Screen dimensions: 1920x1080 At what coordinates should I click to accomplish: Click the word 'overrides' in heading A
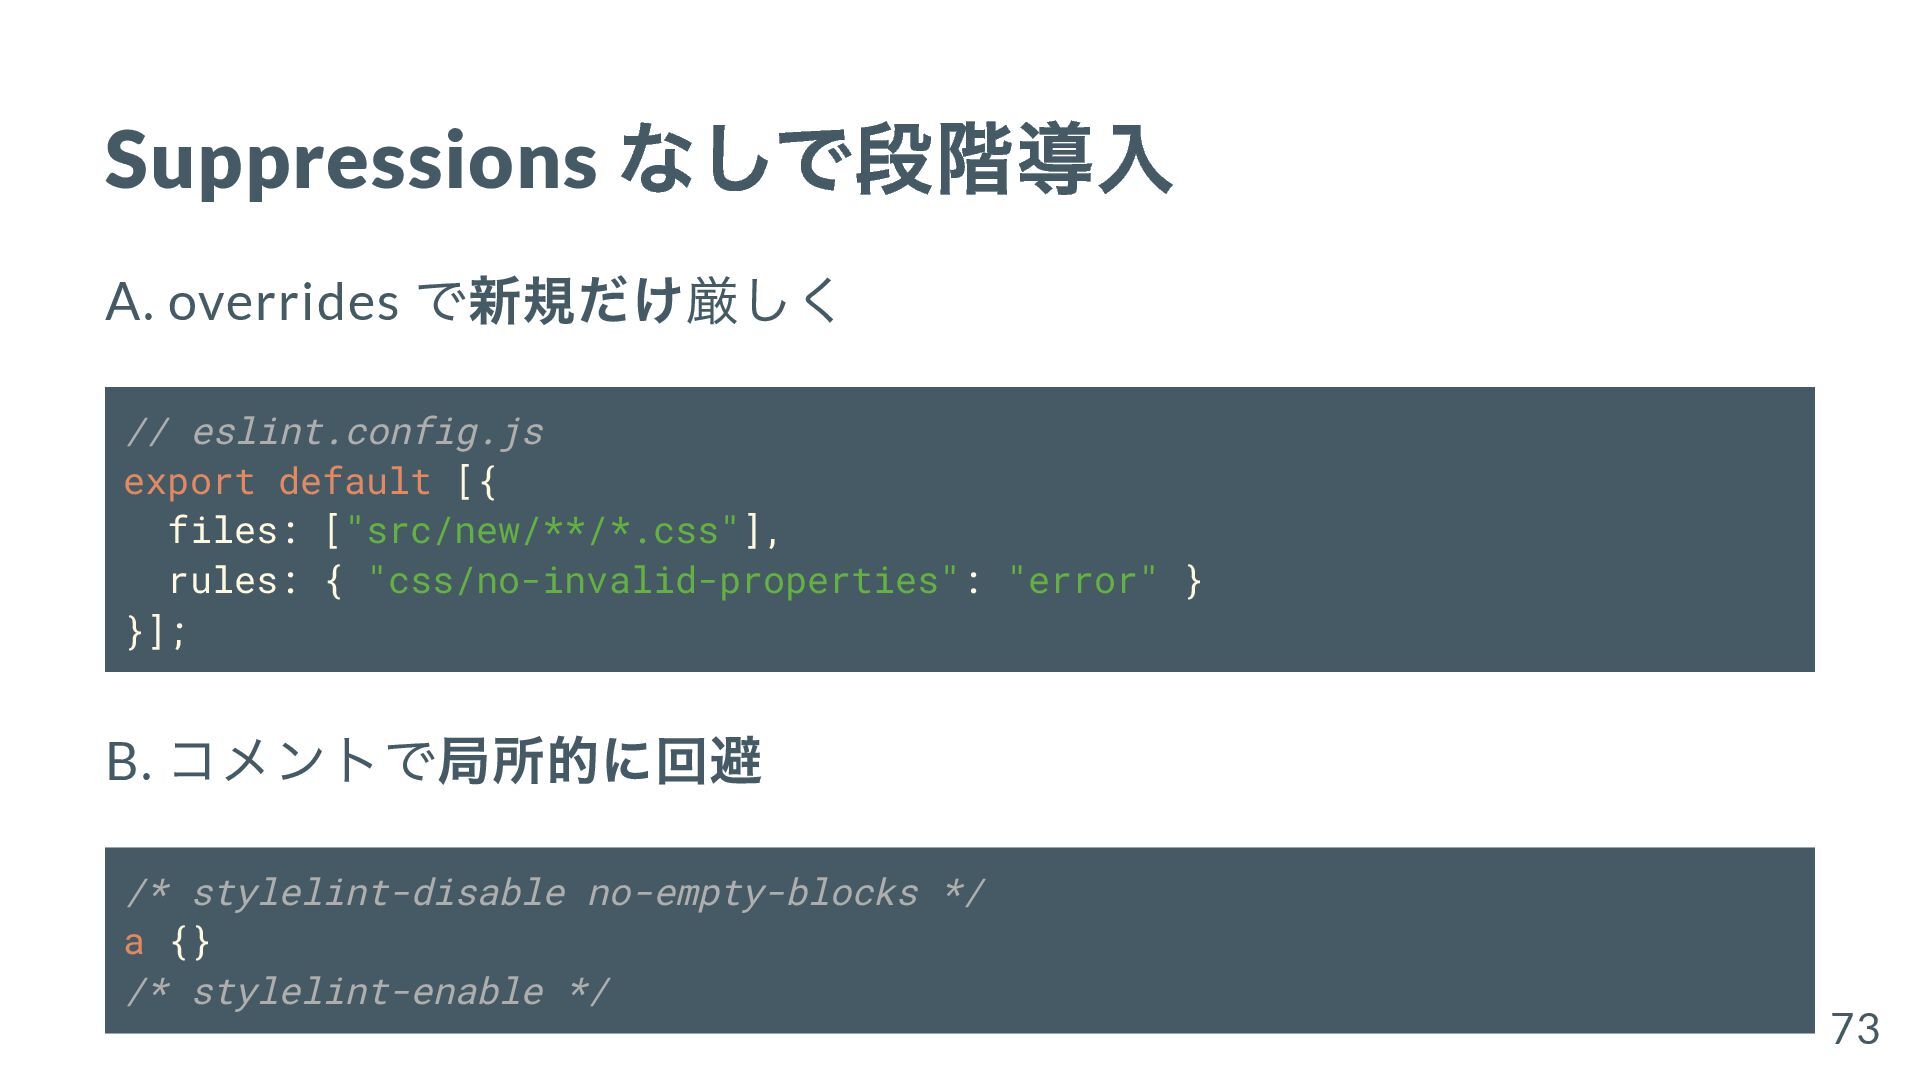(x=284, y=302)
